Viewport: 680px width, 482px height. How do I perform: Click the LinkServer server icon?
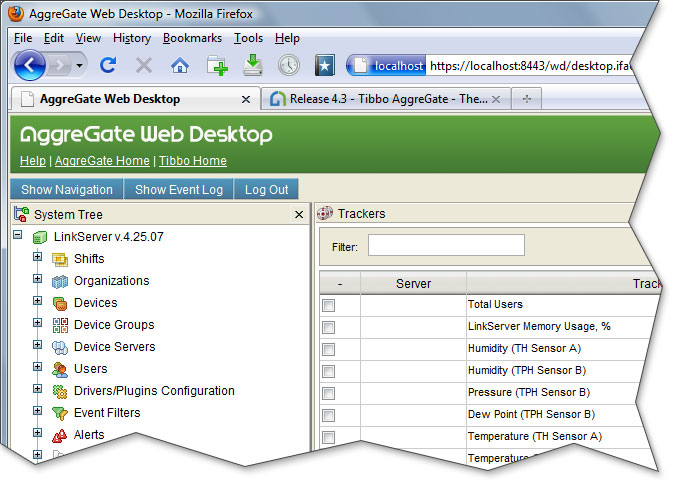pyautogui.click(x=40, y=237)
